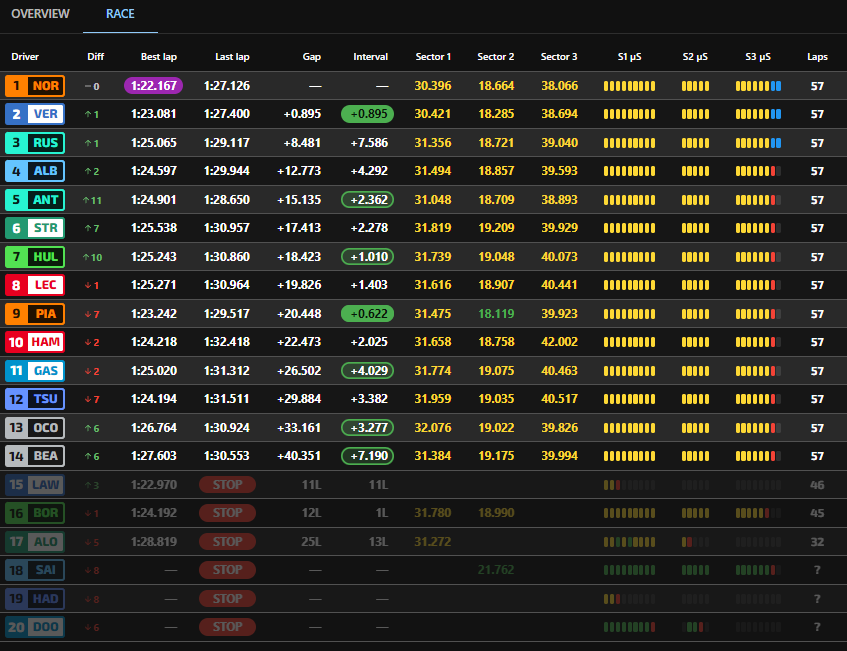This screenshot has height=651, width=847.
Task: Click the purple 1:22.167 best lap pill
Action: coord(153,86)
